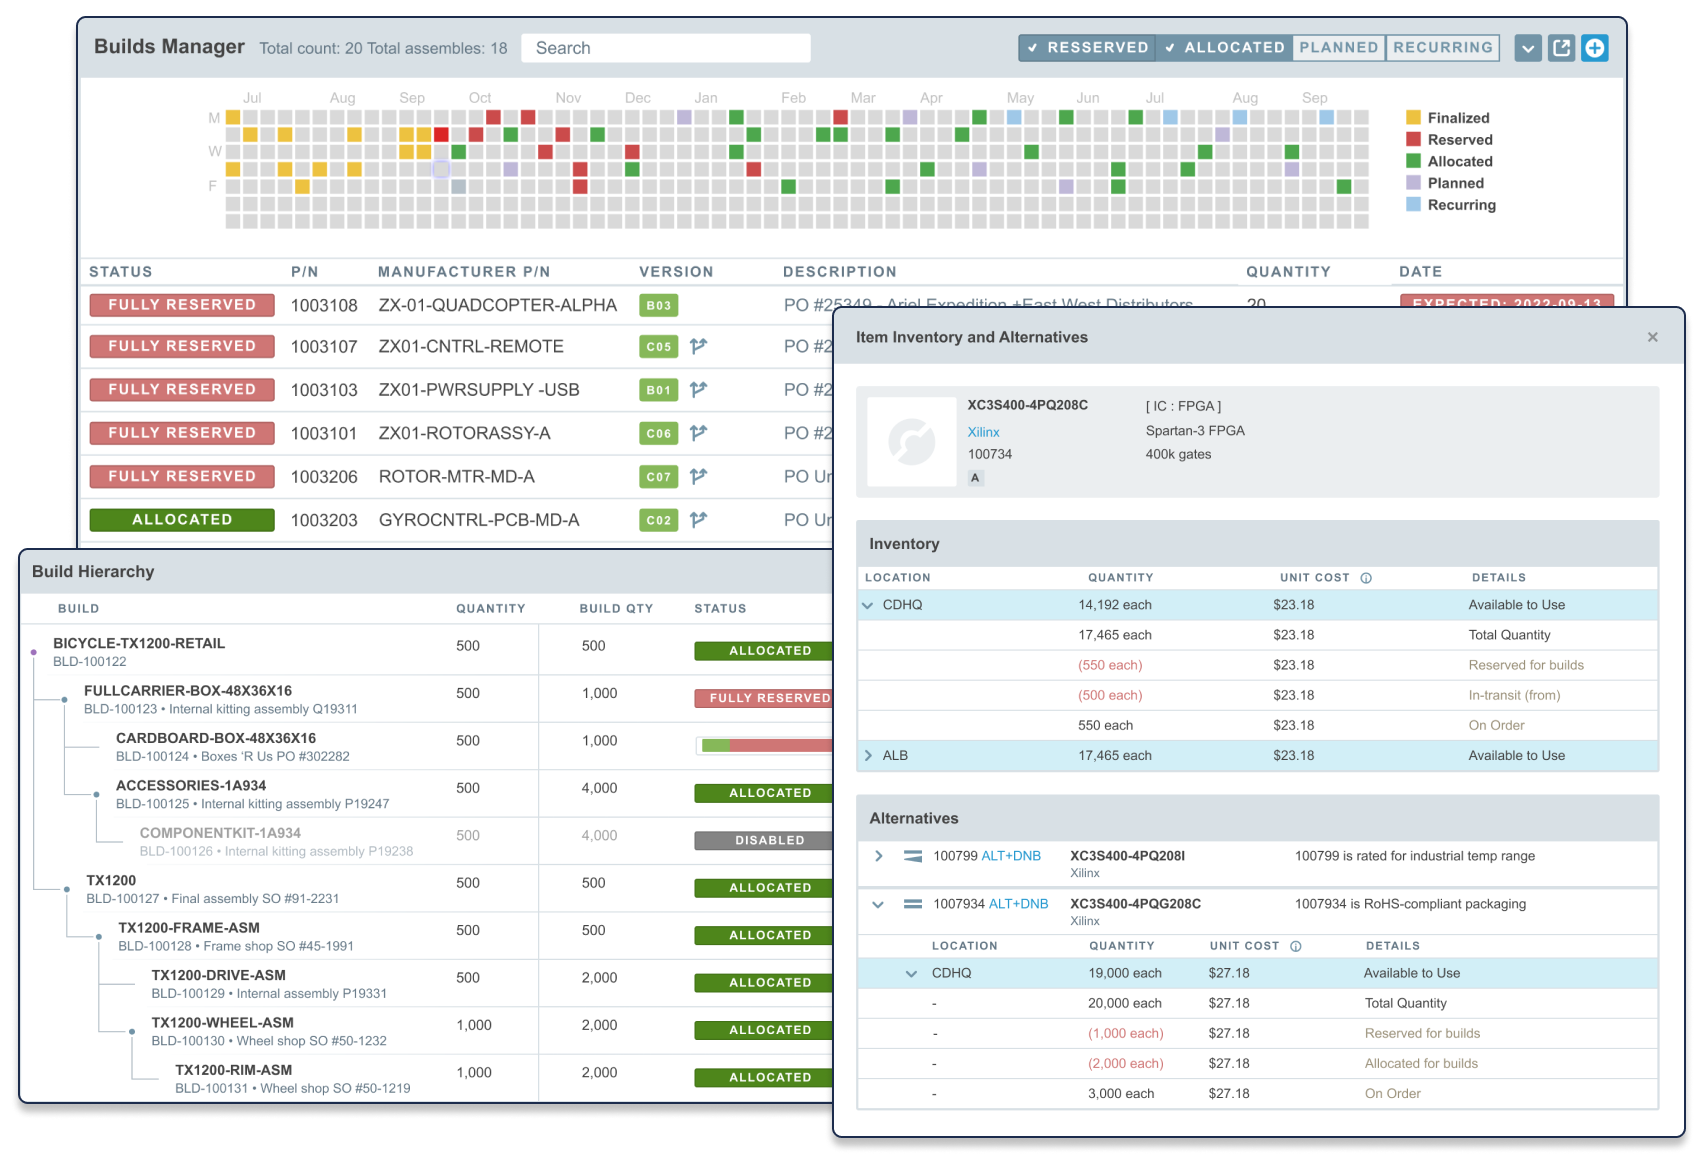
Task: Enable the PLANNED filter
Action: click(1339, 47)
